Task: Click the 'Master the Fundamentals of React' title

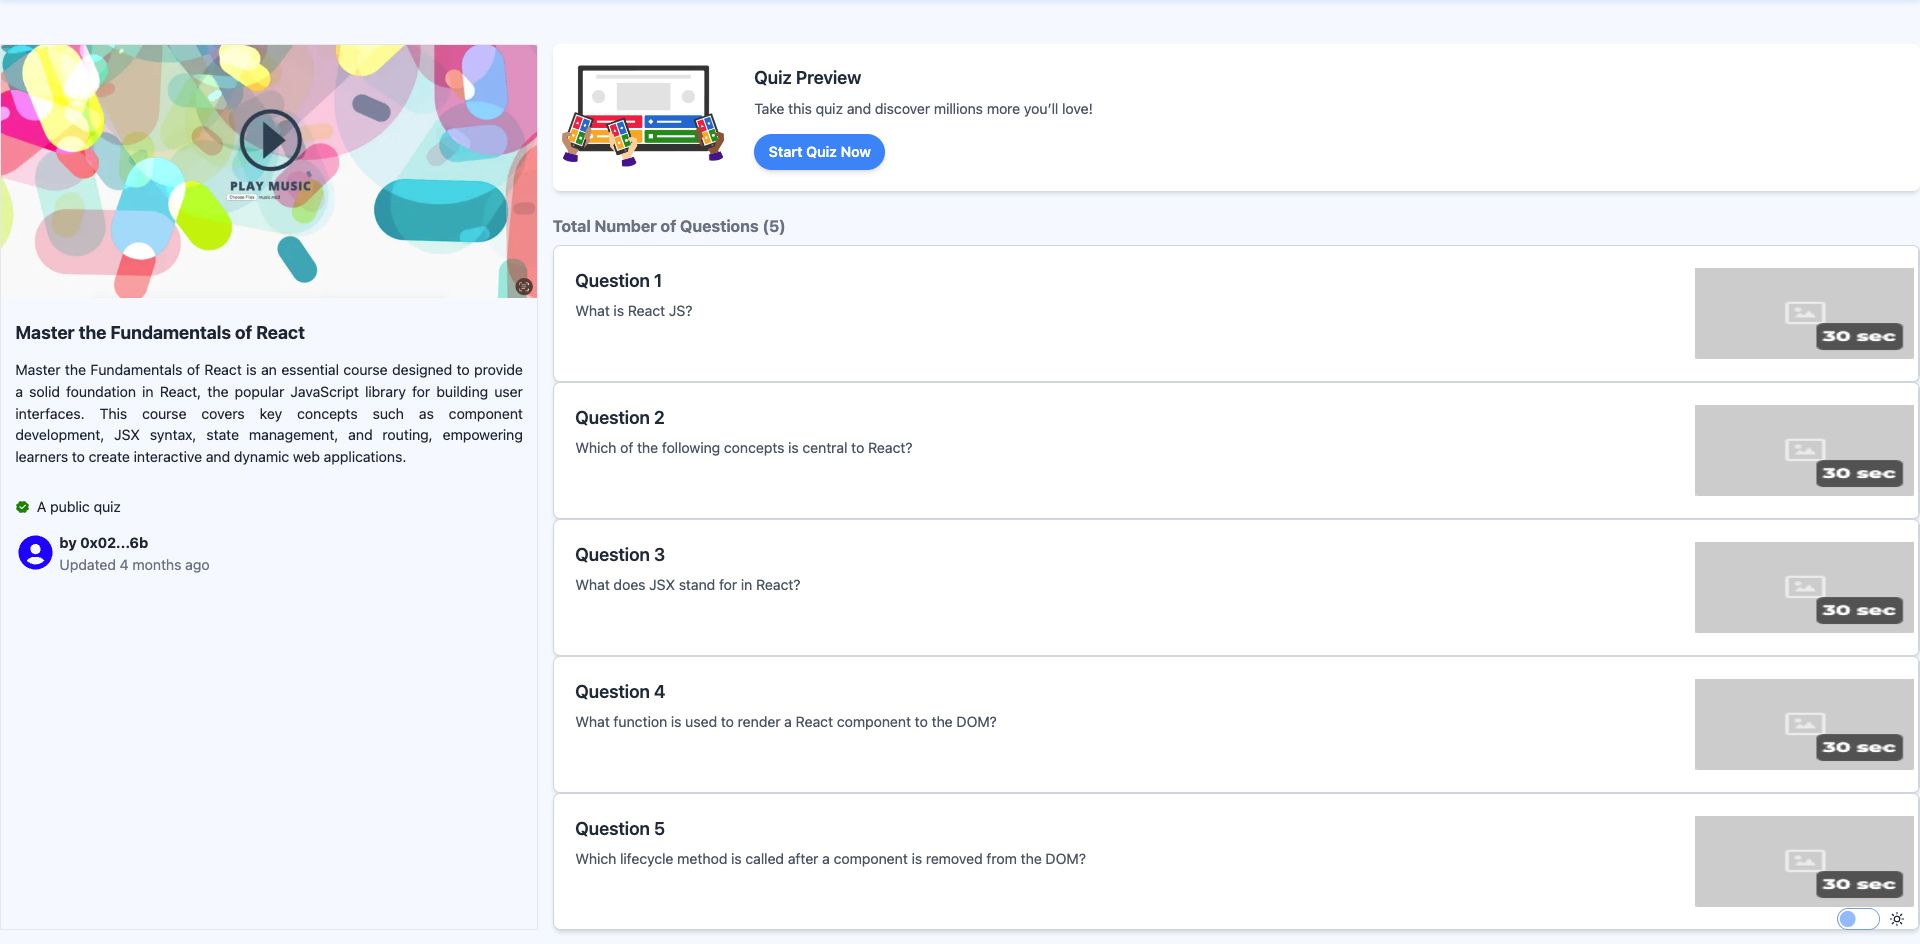Action: point(160,333)
